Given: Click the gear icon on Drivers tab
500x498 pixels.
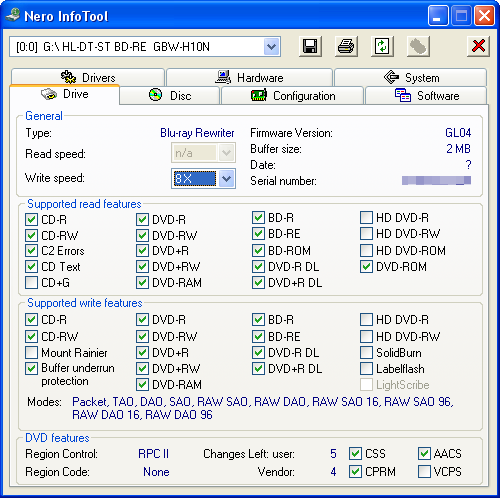Looking at the screenshot, I should coord(68,77).
